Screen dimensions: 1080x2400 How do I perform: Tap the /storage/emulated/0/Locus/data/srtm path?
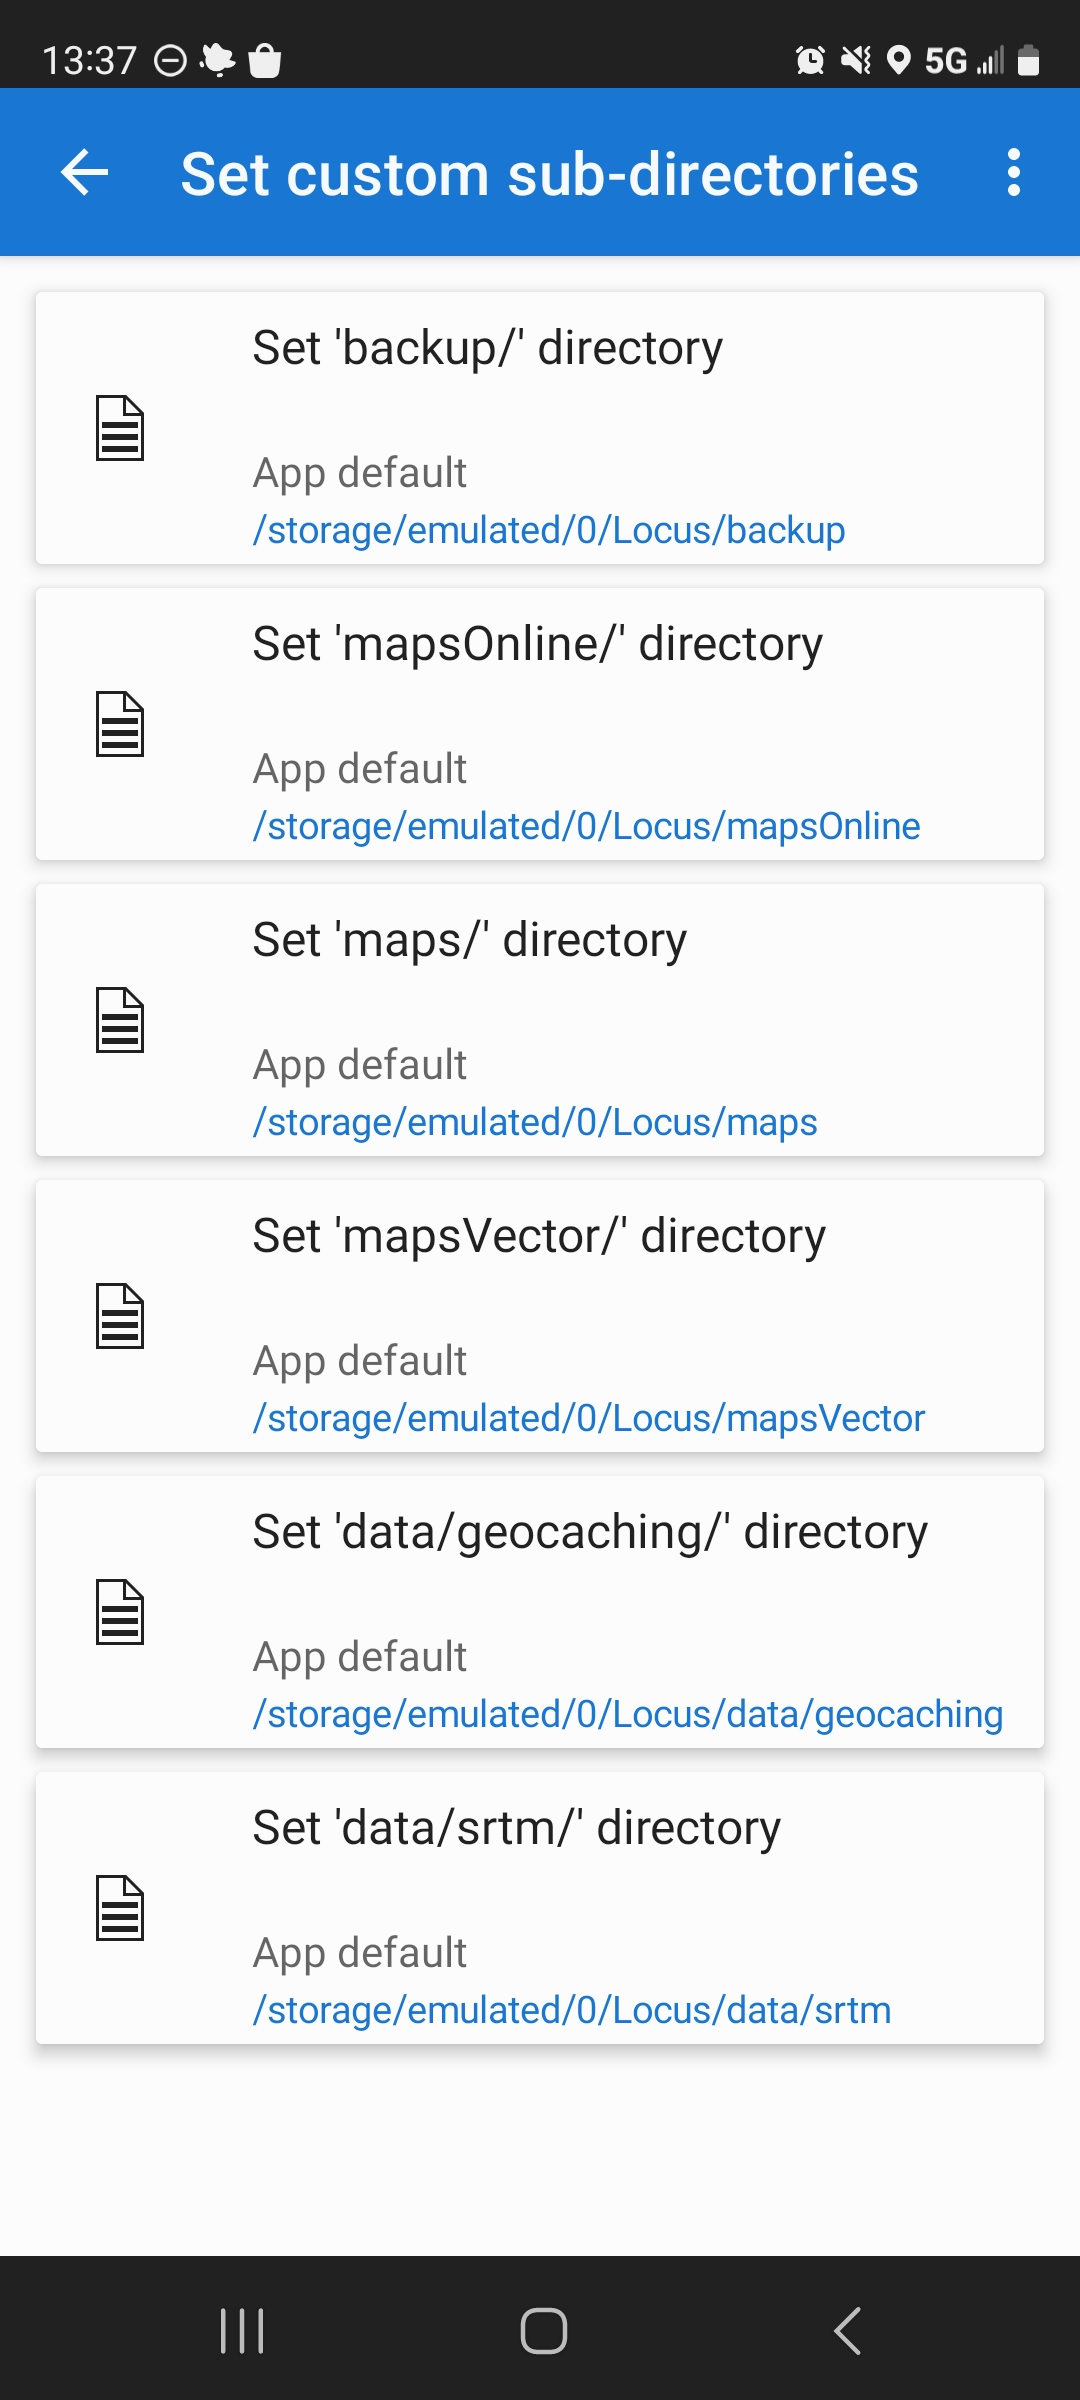[571, 2010]
